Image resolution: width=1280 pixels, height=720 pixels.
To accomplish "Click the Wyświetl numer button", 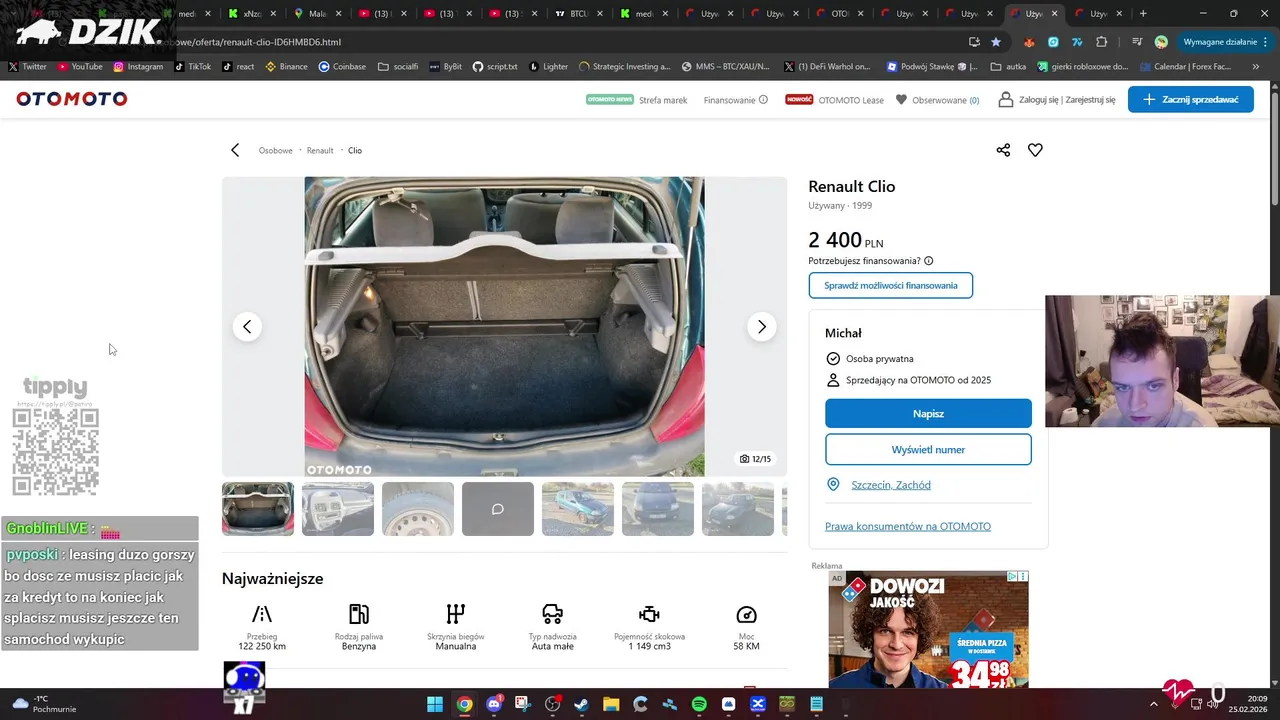I will point(928,449).
